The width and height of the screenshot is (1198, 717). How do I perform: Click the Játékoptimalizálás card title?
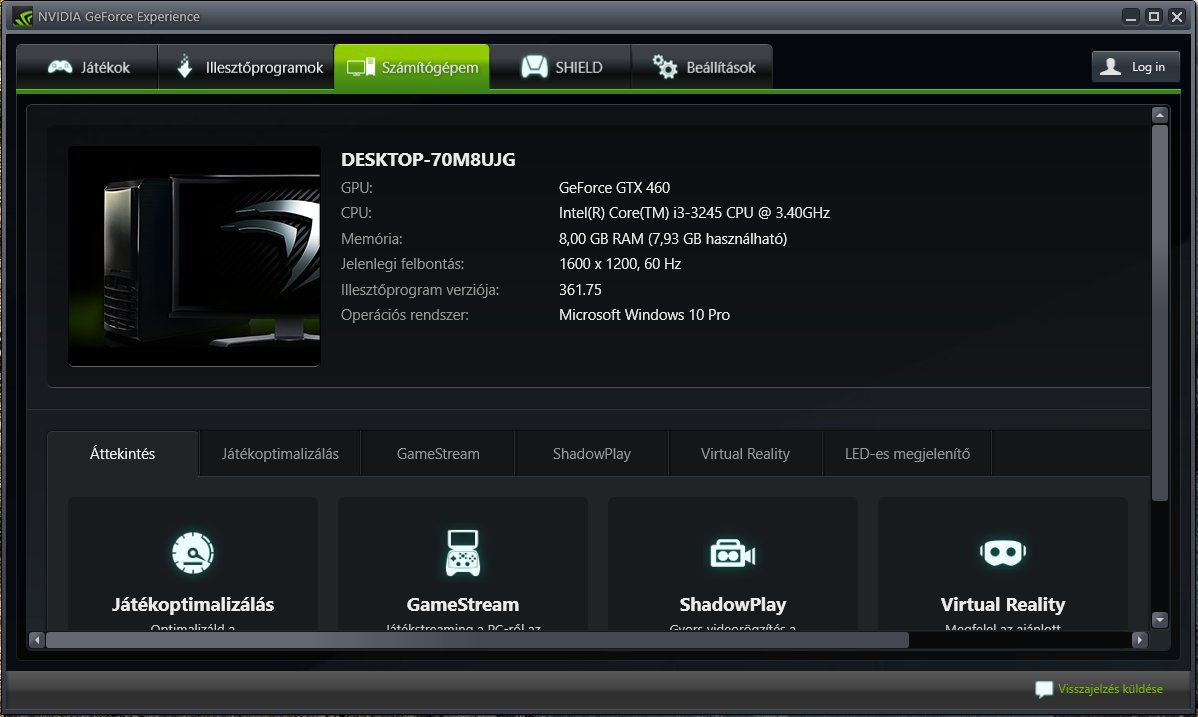[x=193, y=605]
